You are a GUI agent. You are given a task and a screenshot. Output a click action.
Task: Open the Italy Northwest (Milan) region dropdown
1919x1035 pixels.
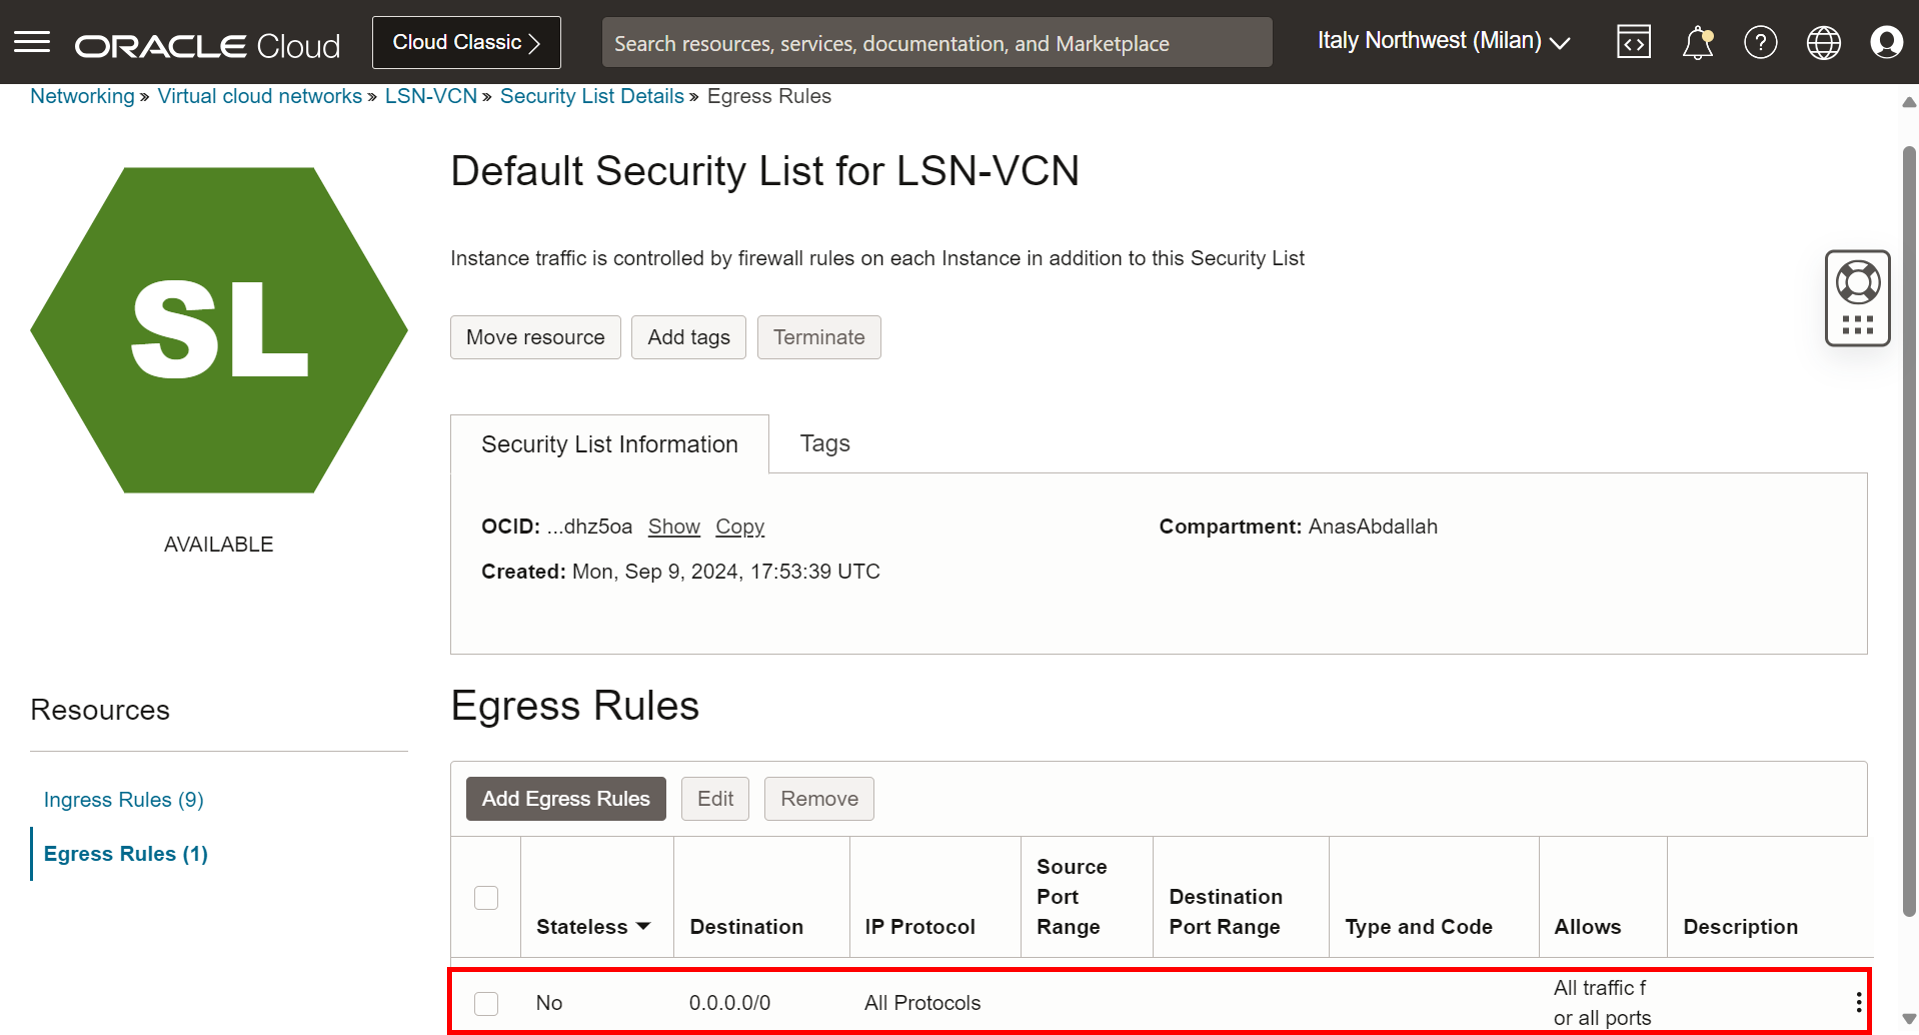1443,41
